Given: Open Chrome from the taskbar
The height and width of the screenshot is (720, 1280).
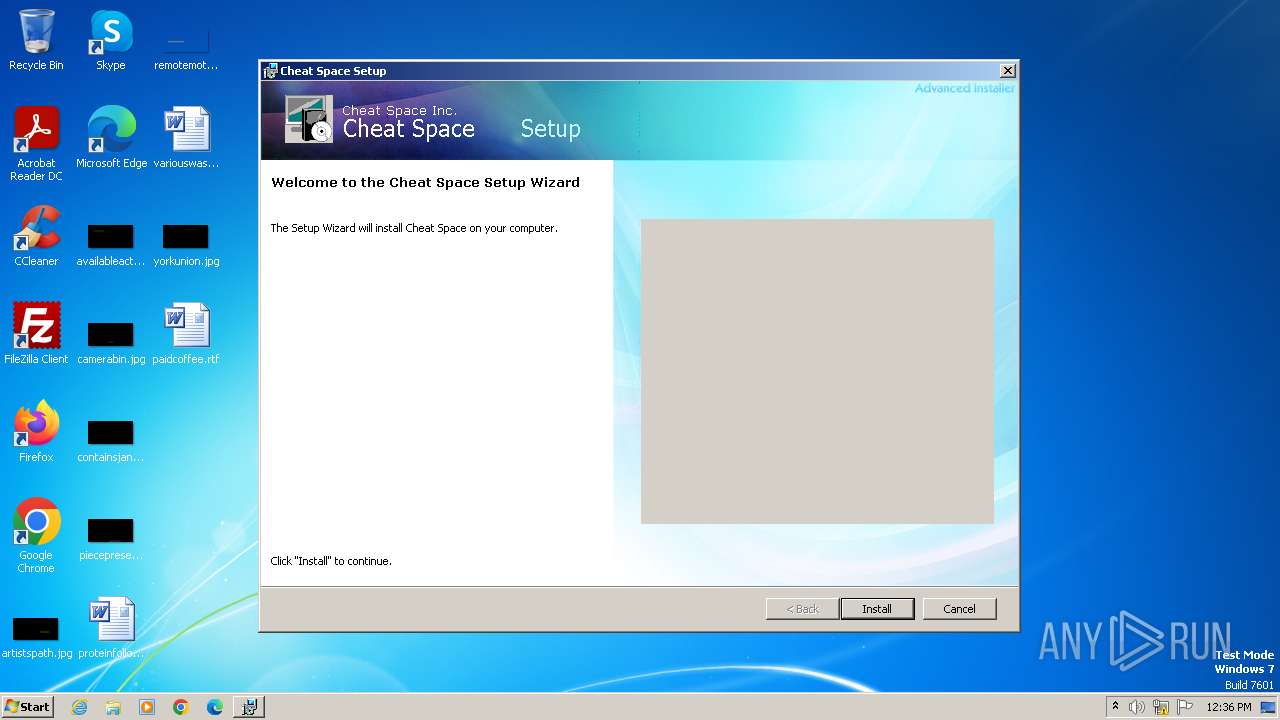Looking at the screenshot, I should coord(181,707).
